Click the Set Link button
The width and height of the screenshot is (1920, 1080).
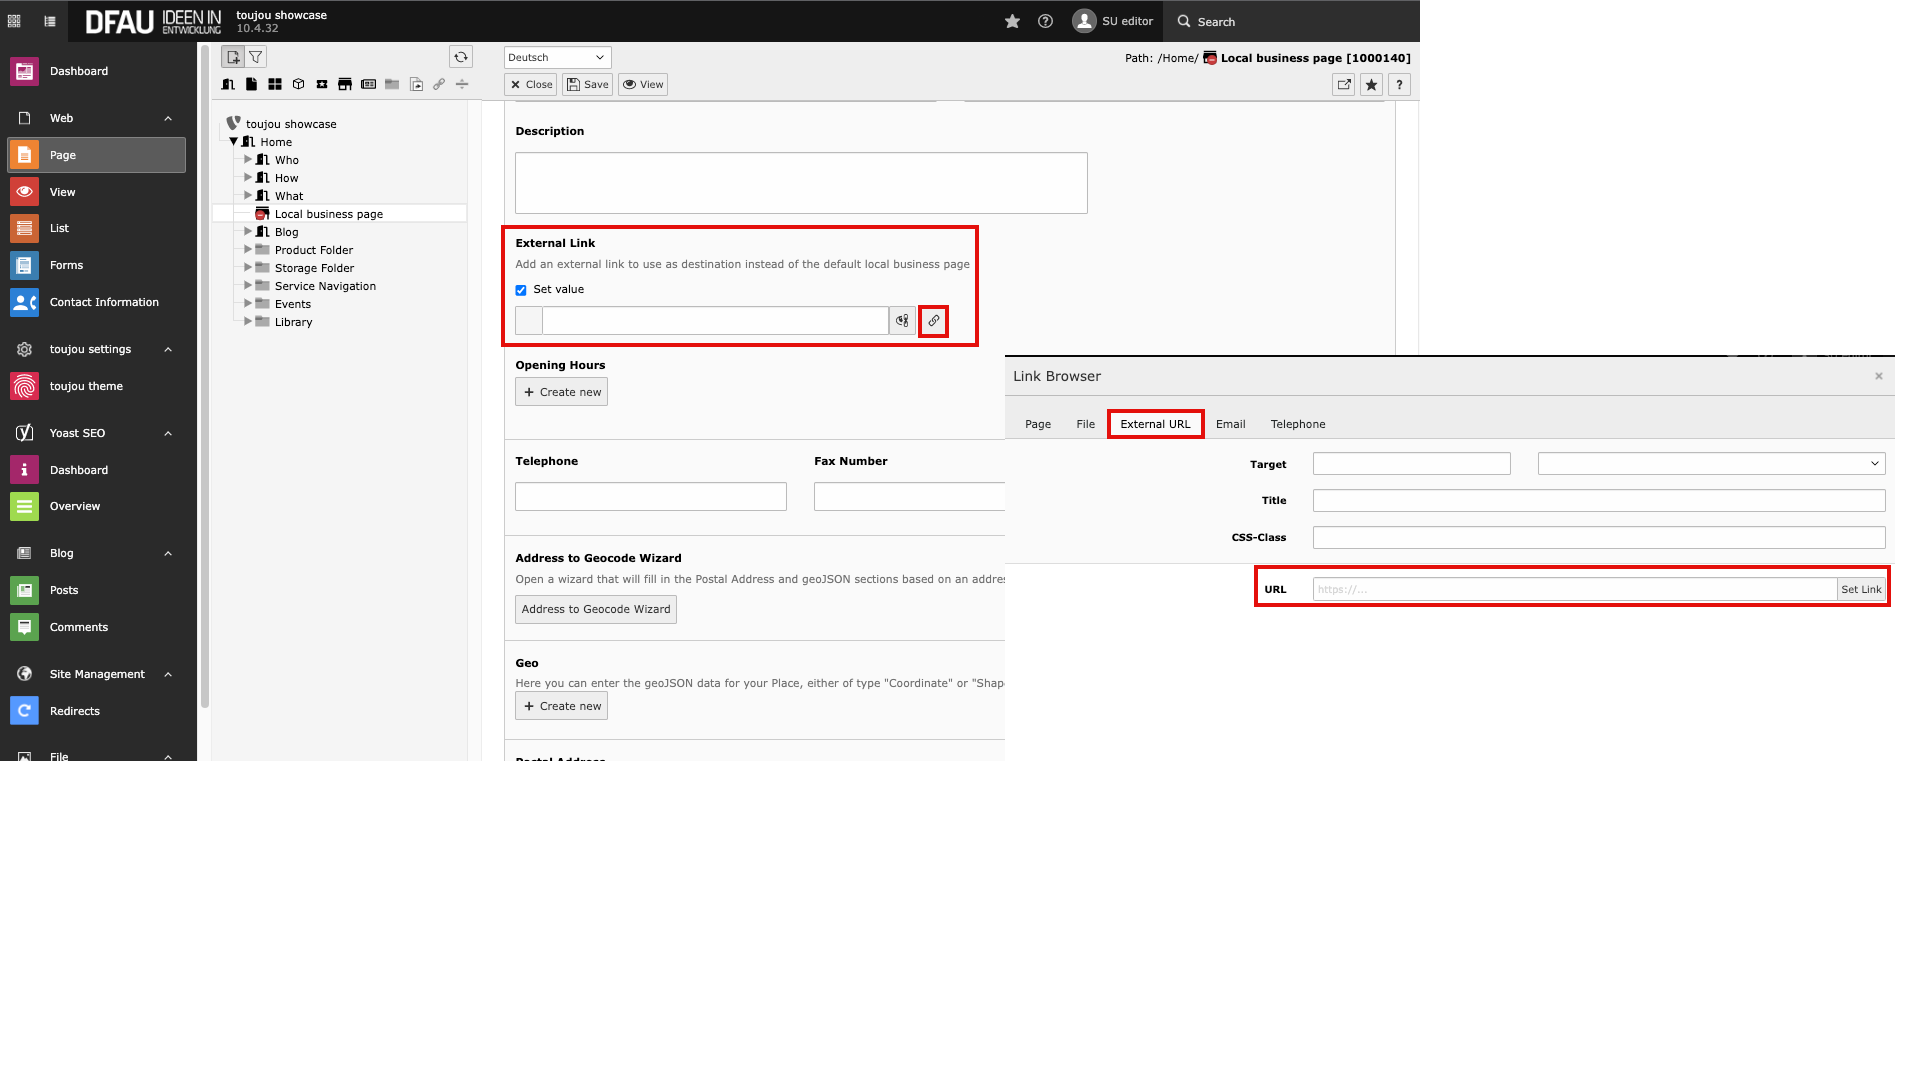[1860, 589]
